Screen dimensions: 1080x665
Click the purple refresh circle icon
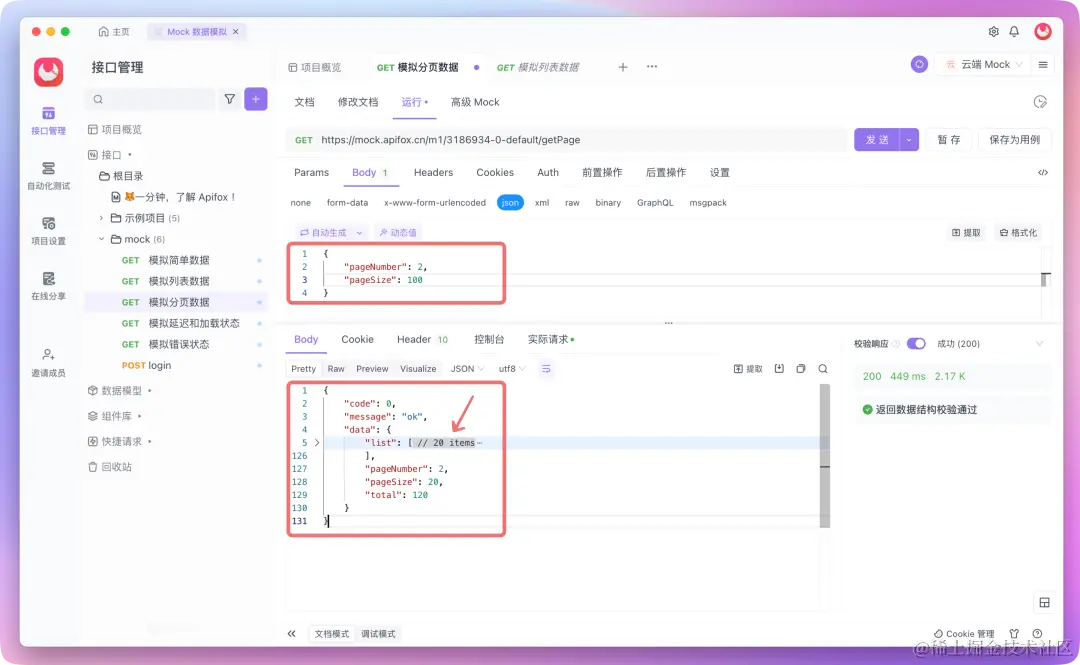[x=919, y=64]
